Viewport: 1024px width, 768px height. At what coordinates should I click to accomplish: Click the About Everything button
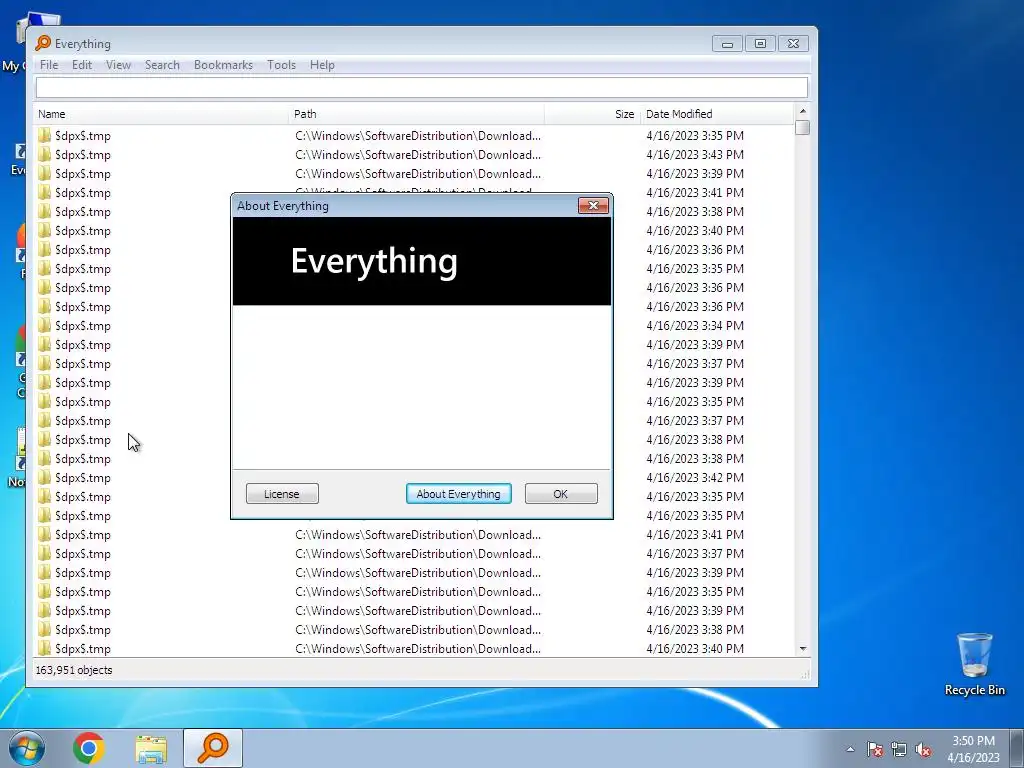[x=458, y=494]
